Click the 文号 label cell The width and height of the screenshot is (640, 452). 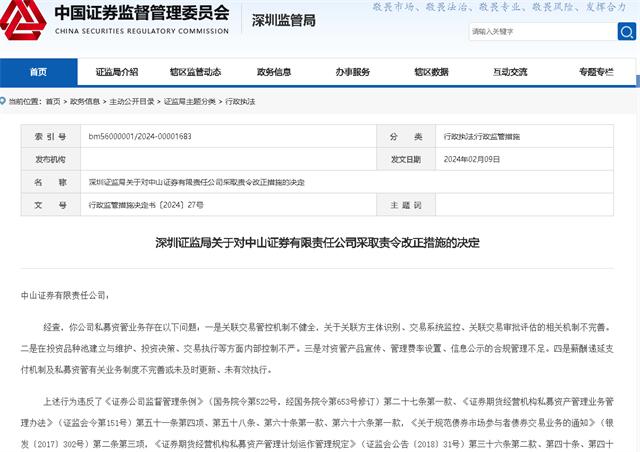click(51, 205)
